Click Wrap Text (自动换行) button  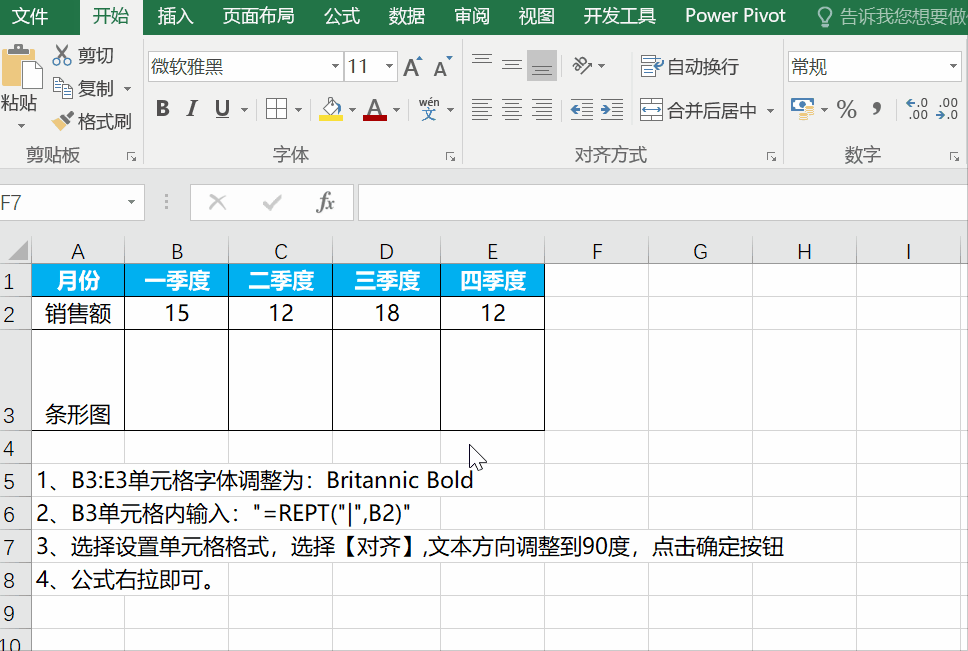pyautogui.click(x=690, y=66)
